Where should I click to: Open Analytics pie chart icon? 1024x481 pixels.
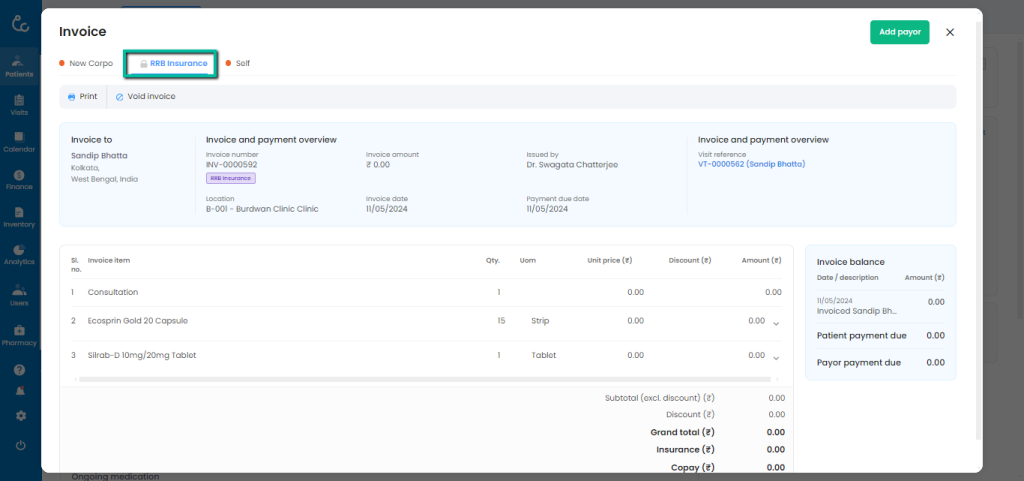tap(19, 254)
